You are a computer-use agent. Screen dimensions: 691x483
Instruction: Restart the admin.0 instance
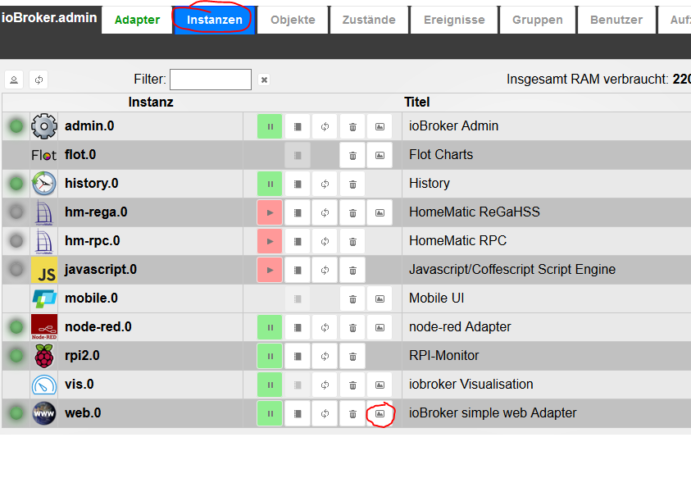point(325,126)
